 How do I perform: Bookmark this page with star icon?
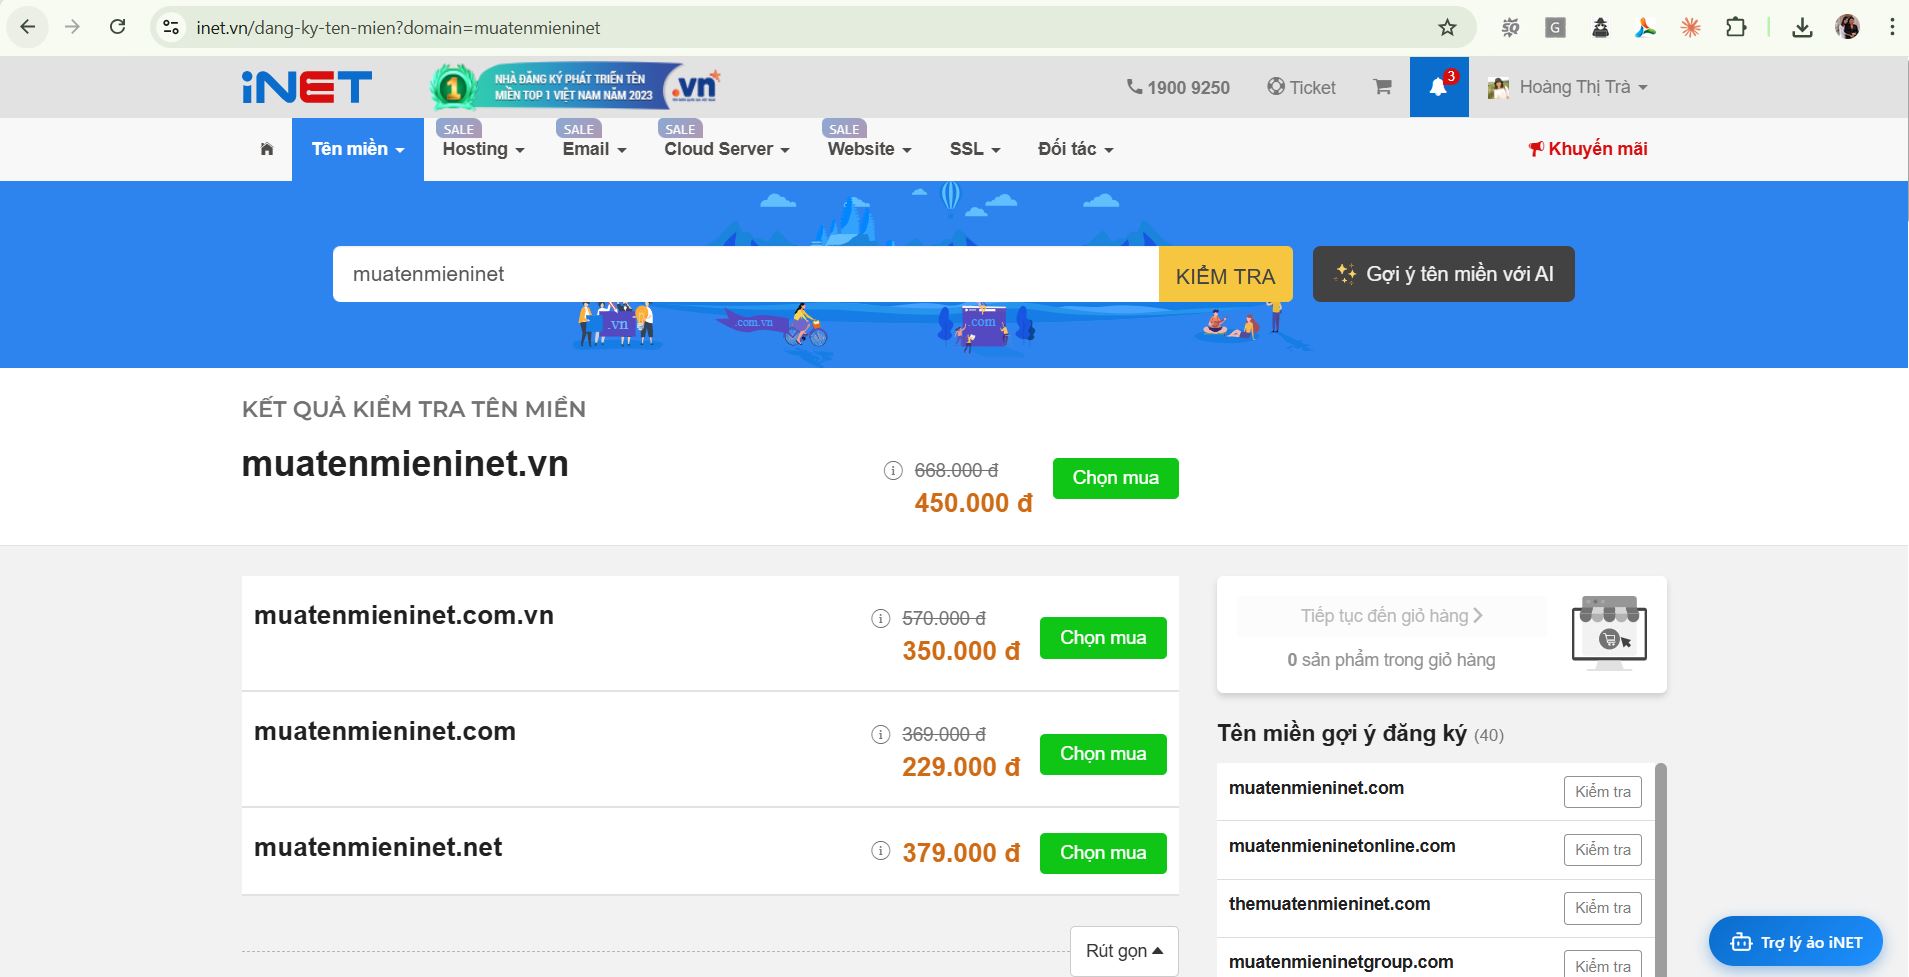click(1447, 28)
